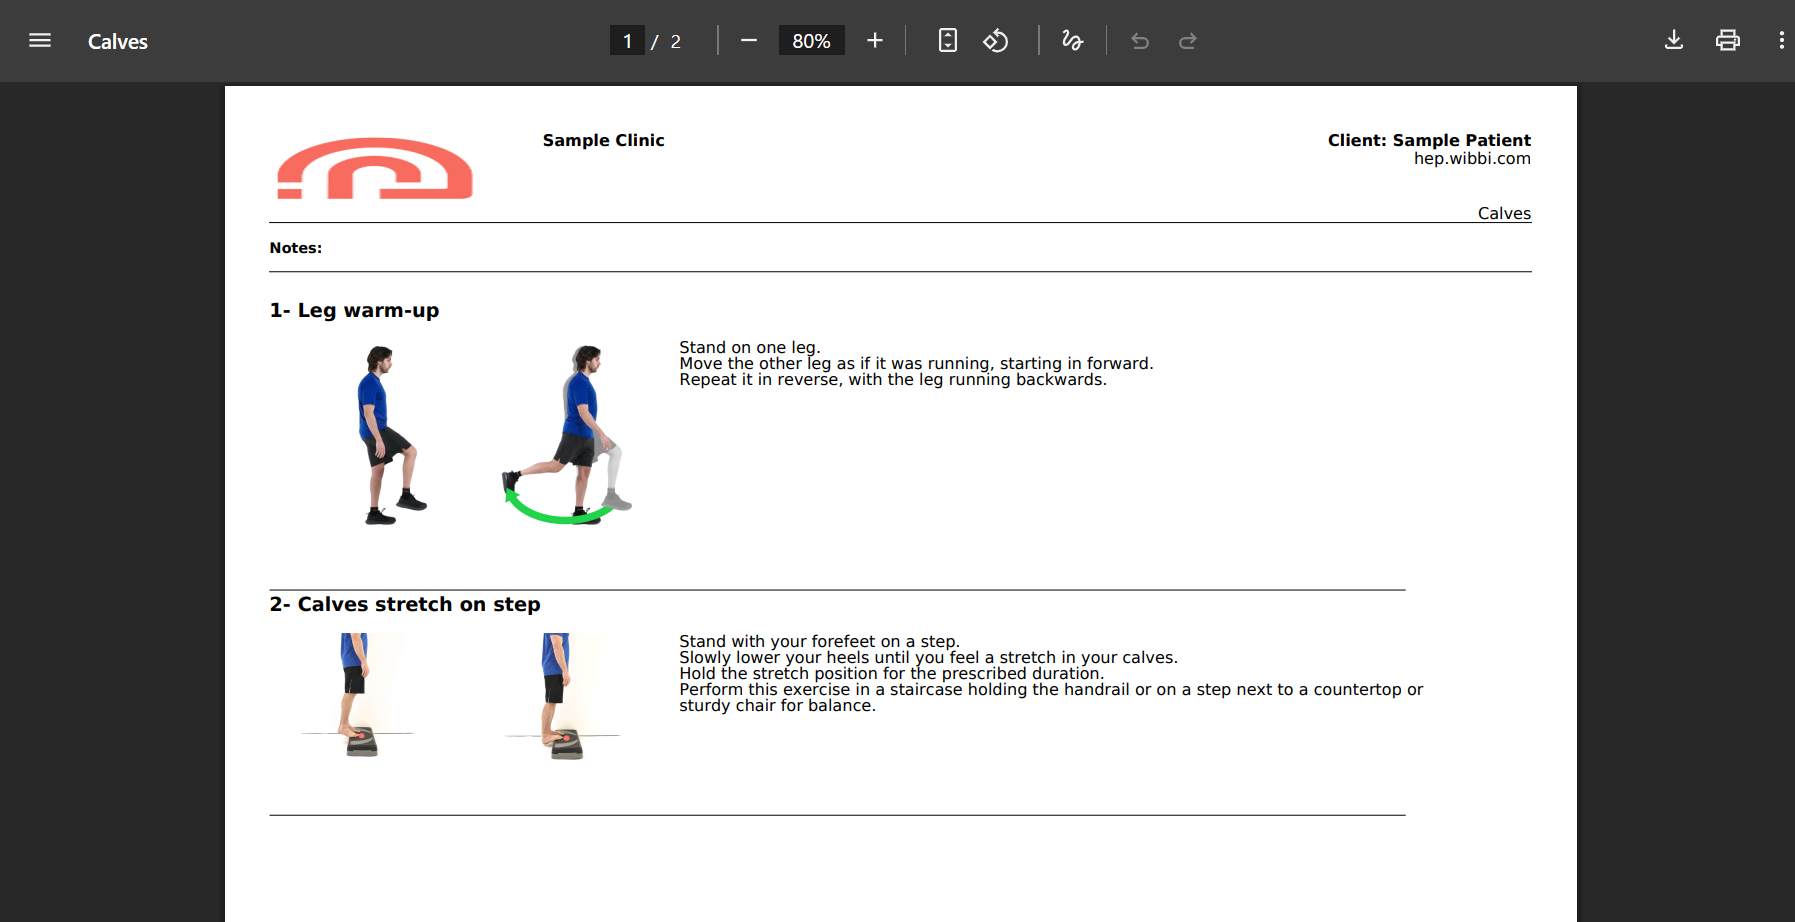
Task: Click the hep.wibbi.com link
Action: click(x=1472, y=158)
